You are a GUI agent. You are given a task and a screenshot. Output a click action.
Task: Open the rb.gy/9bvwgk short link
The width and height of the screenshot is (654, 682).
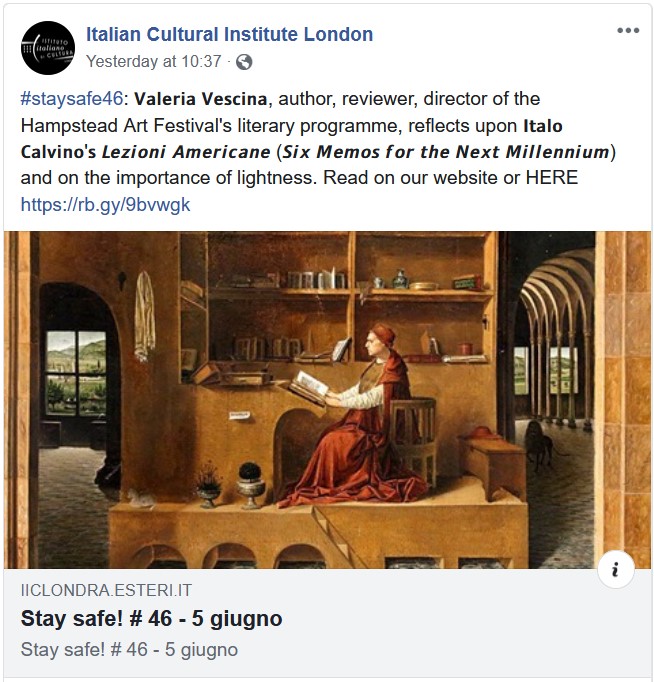pos(106,204)
